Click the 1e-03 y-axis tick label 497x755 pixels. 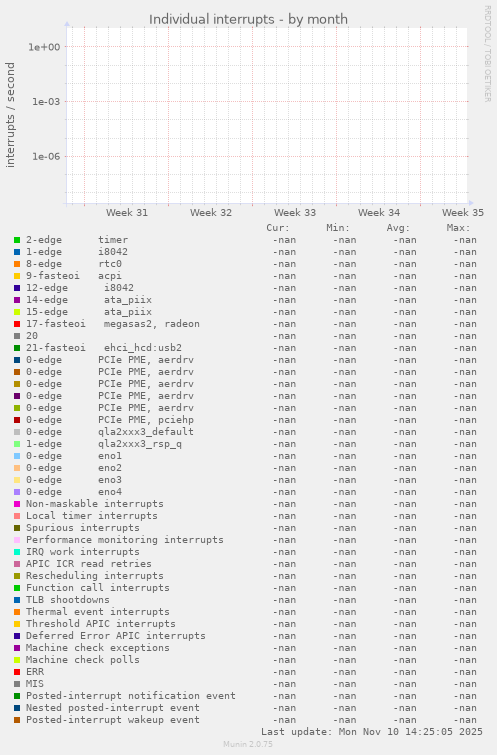[46, 102]
